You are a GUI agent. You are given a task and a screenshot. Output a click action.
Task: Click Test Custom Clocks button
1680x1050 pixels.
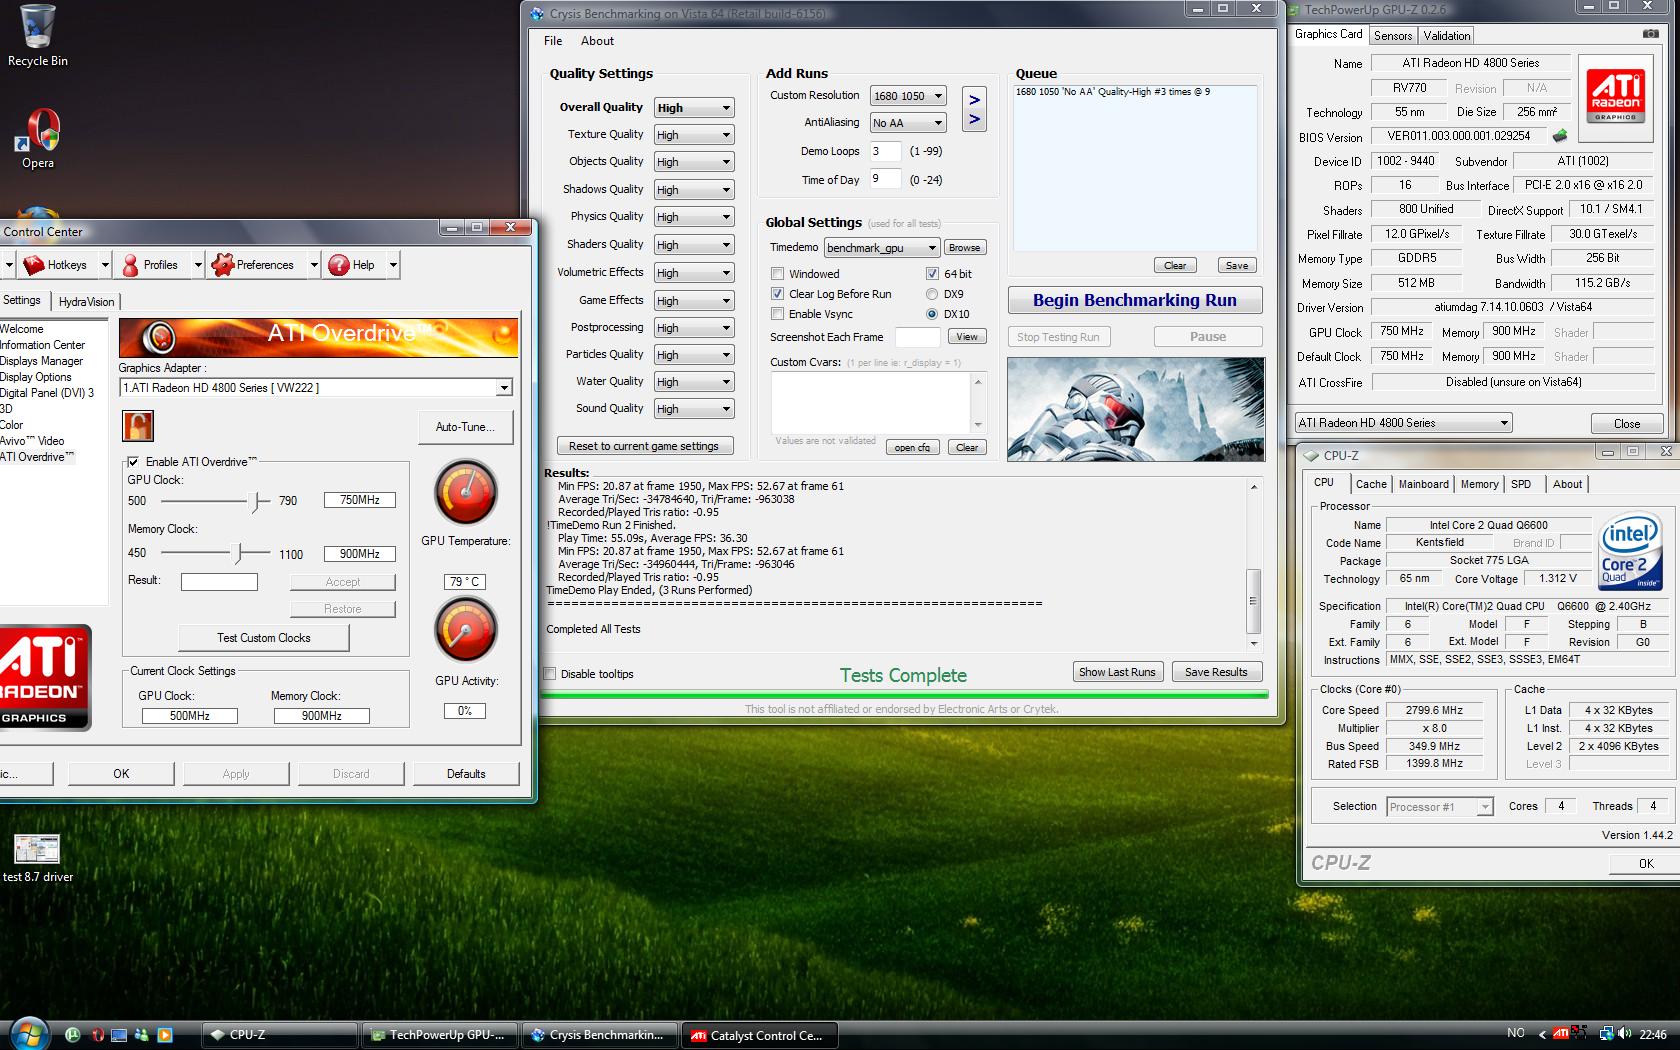pos(264,638)
